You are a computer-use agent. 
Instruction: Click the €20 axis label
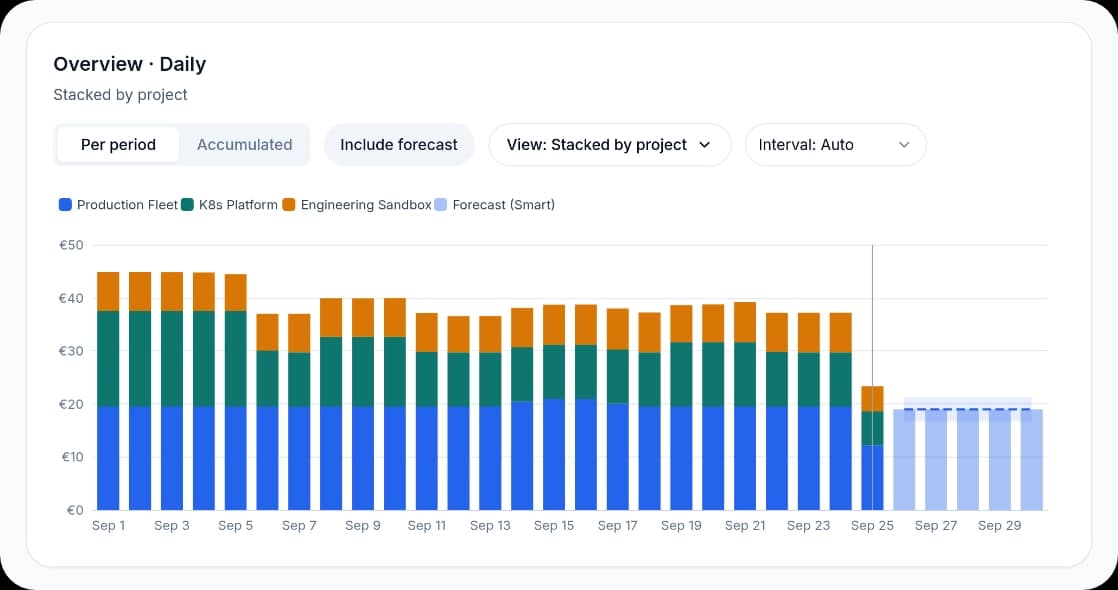point(71,405)
